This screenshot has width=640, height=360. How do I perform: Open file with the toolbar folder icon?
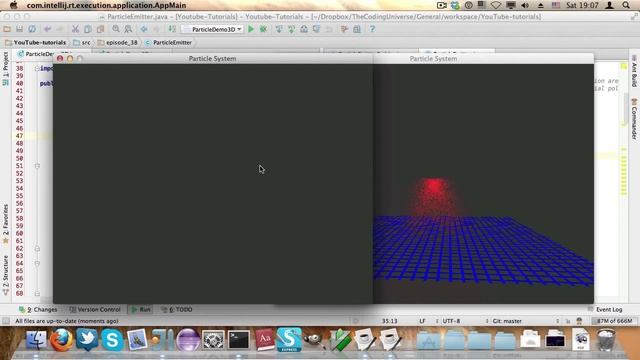[x=7, y=29]
